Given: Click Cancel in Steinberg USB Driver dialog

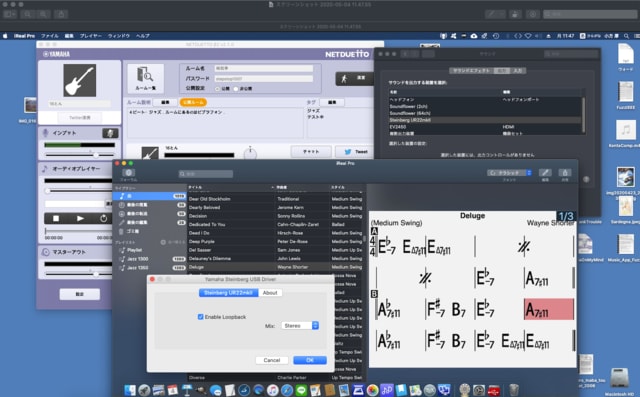Looking at the screenshot, I should coord(271,360).
